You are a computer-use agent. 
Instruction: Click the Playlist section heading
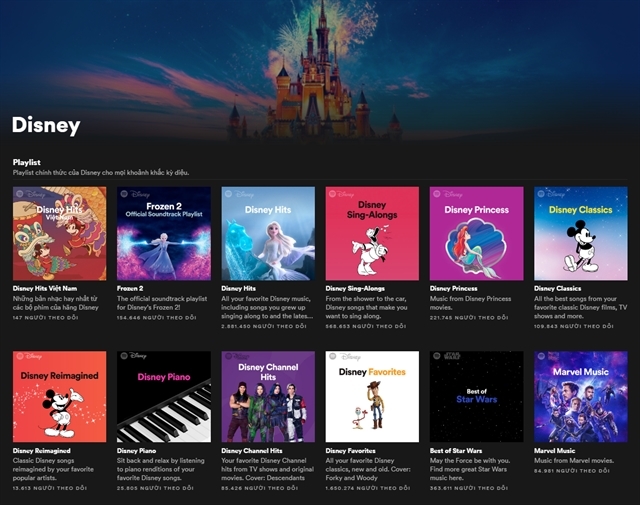click(x=27, y=162)
